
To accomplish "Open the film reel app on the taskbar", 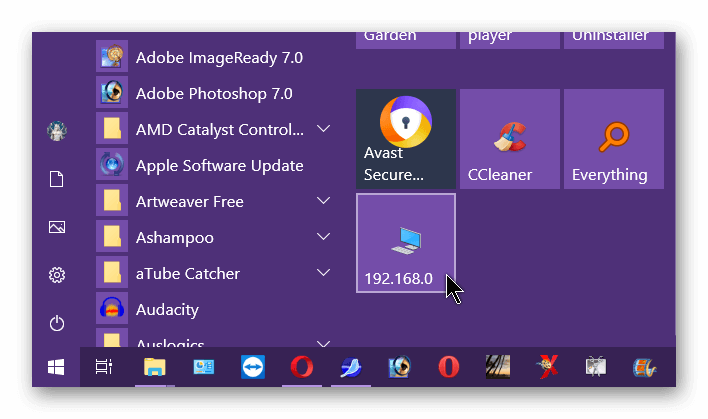I will tap(644, 367).
